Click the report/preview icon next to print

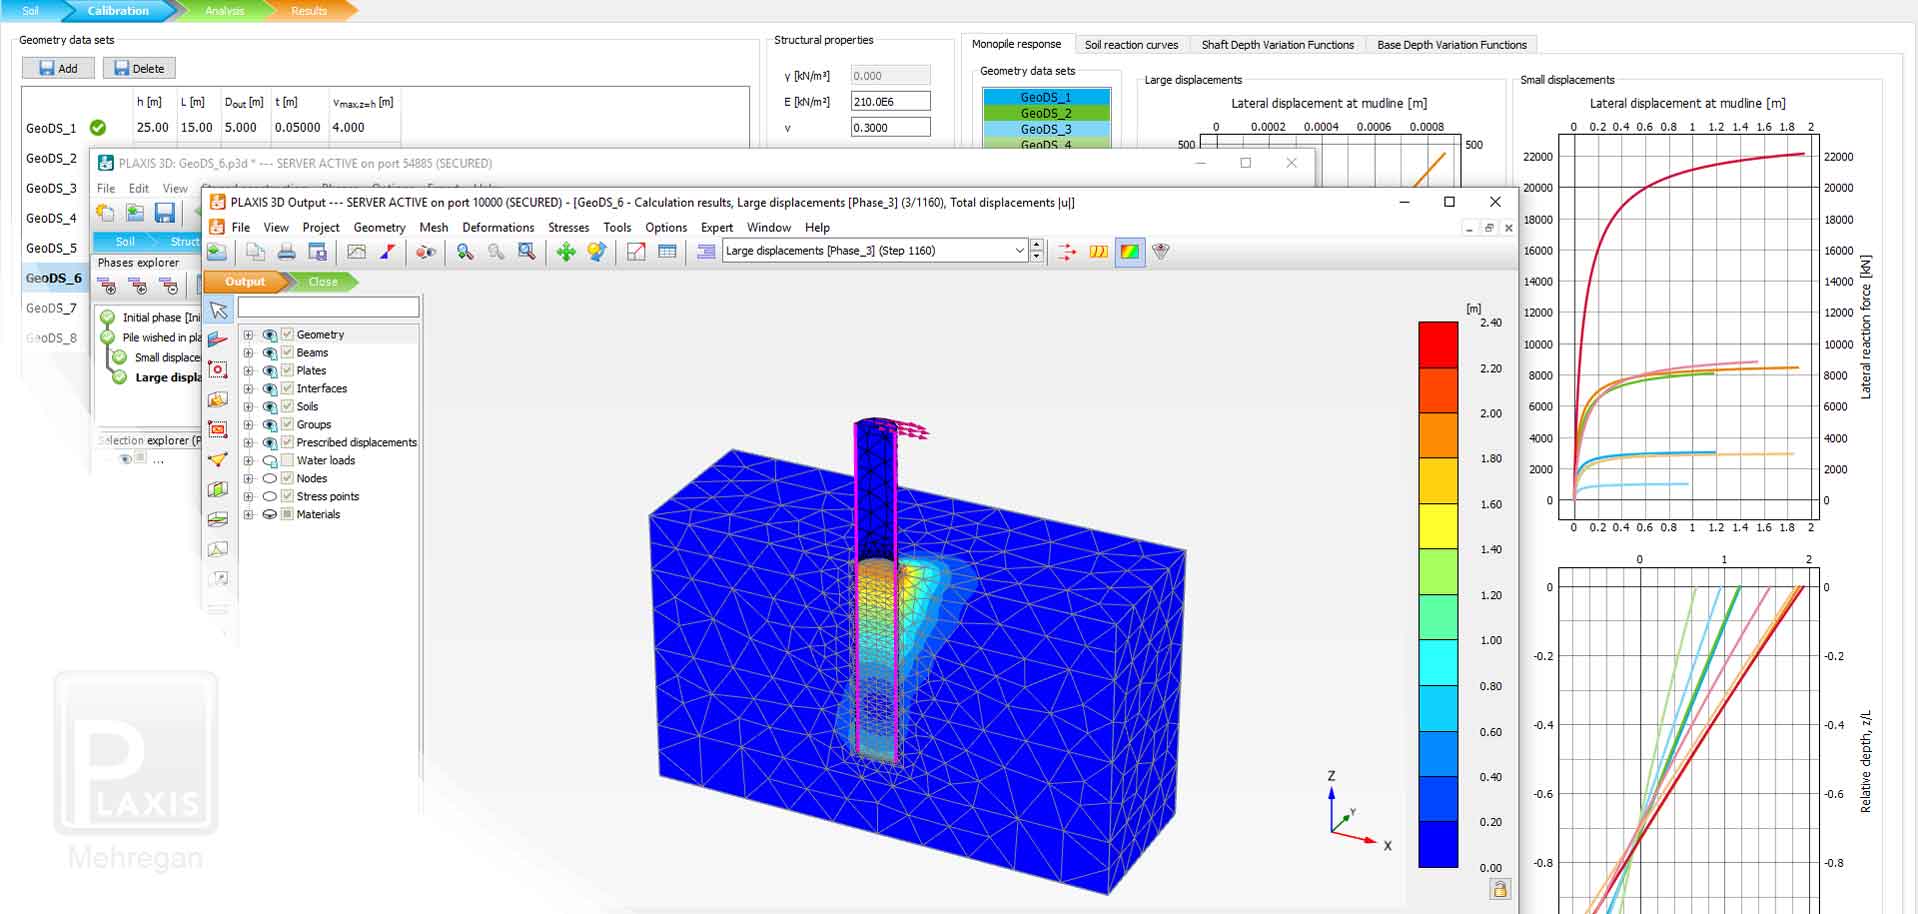click(x=317, y=252)
